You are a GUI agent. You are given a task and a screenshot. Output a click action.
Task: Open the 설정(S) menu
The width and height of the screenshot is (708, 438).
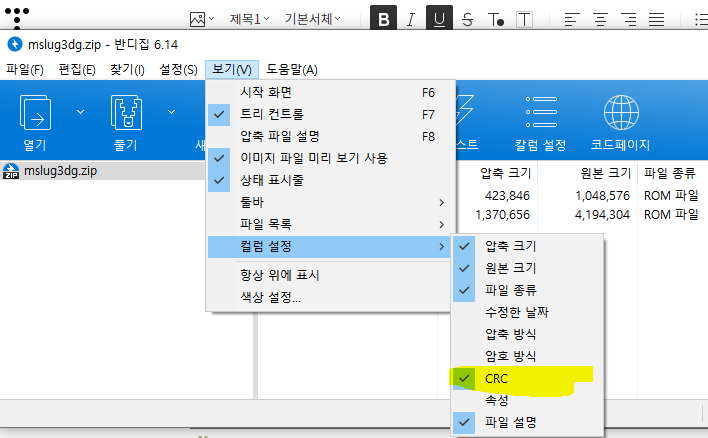pyautogui.click(x=178, y=70)
